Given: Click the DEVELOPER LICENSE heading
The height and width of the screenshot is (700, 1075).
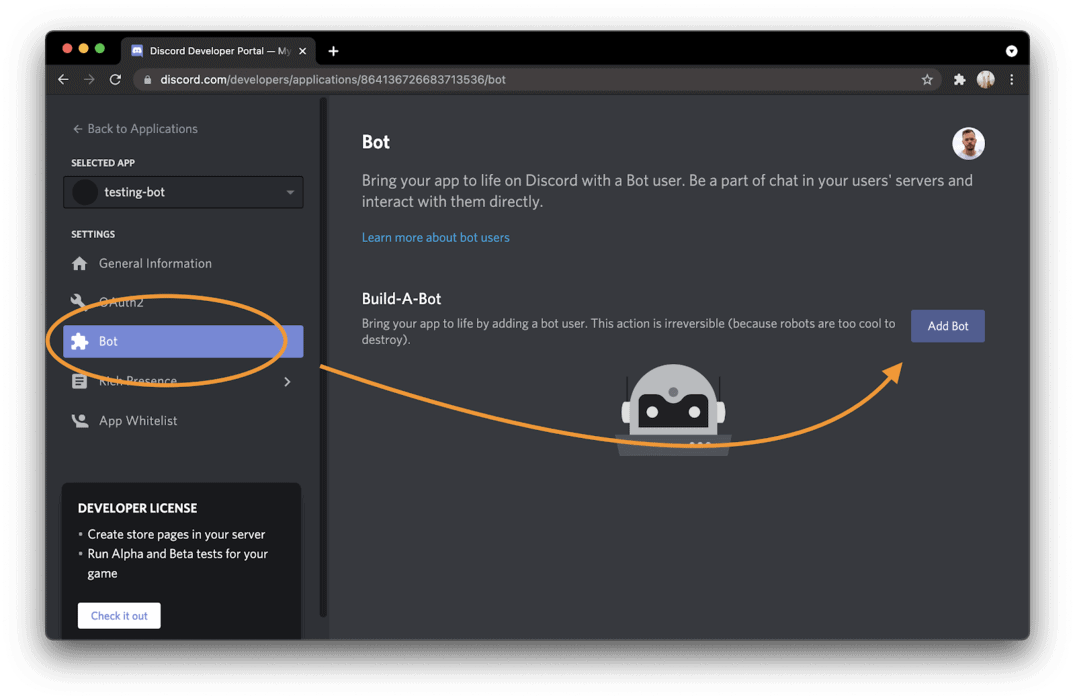Looking at the screenshot, I should (x=137, y=508).
